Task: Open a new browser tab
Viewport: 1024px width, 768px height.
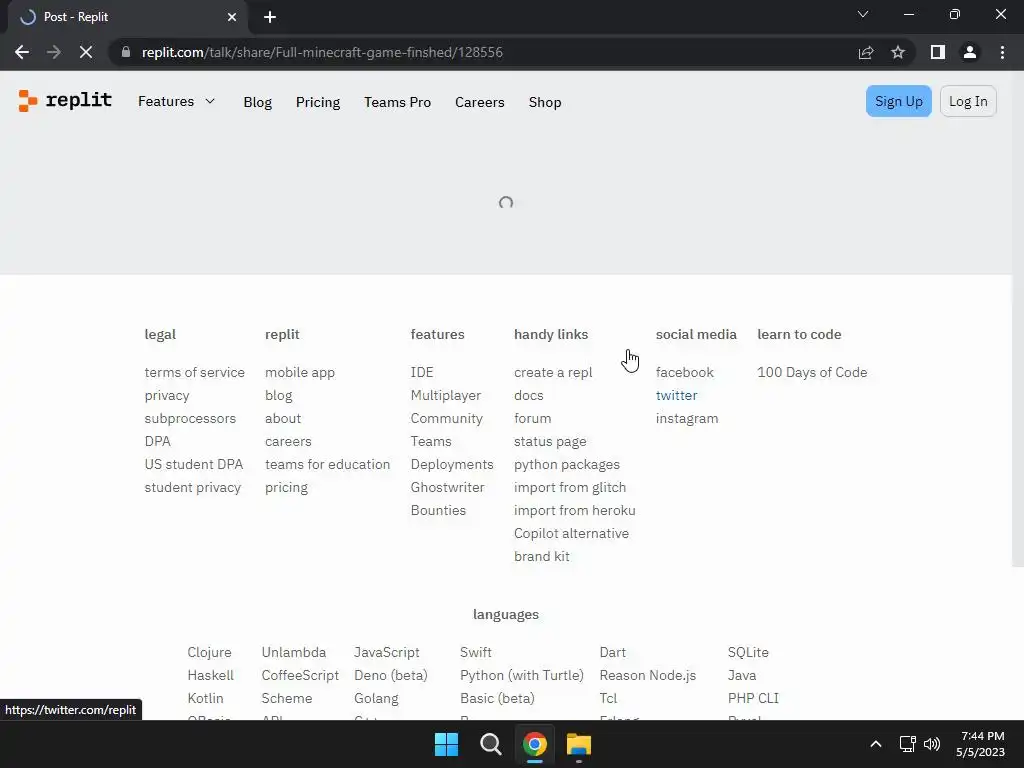Action: click(x=270, y=17)
